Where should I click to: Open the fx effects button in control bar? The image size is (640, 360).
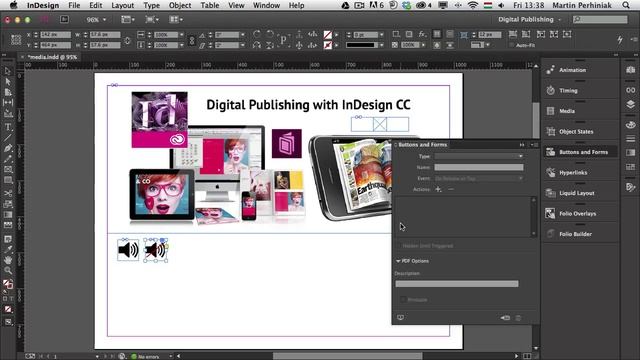(422, 34)
